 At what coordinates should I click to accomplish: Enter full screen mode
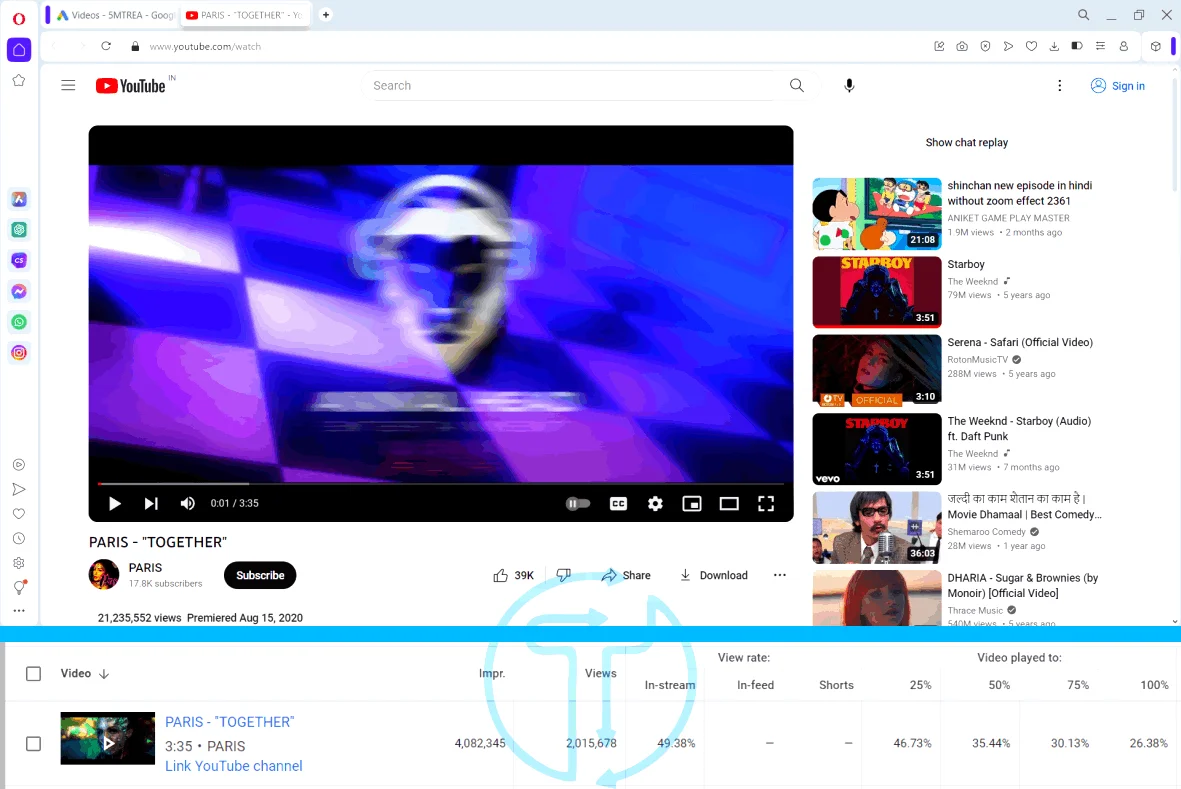(766, 504)
